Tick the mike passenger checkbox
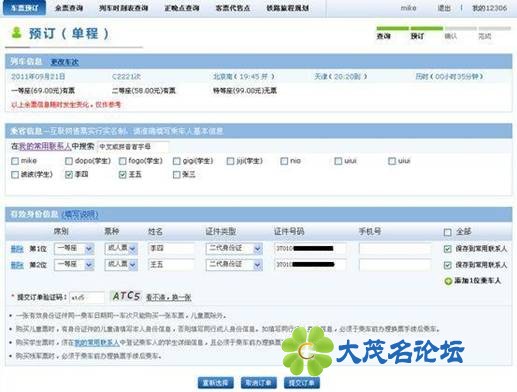Image resolution: width=517 pixels, height=392 pixels. tap(15, 161)
